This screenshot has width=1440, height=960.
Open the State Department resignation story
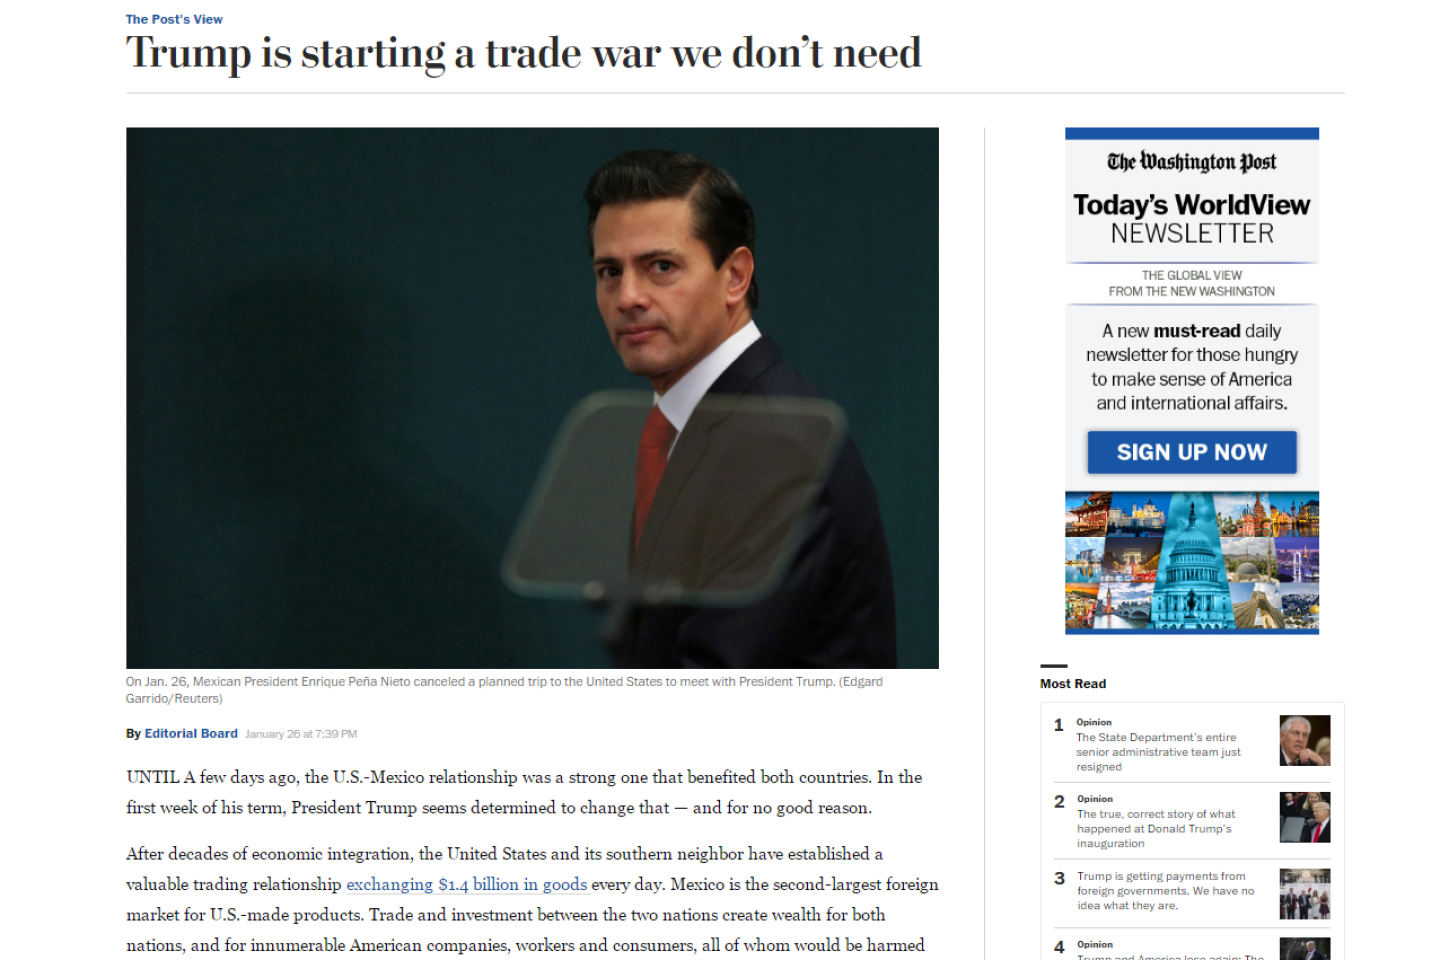[1158, 752]
